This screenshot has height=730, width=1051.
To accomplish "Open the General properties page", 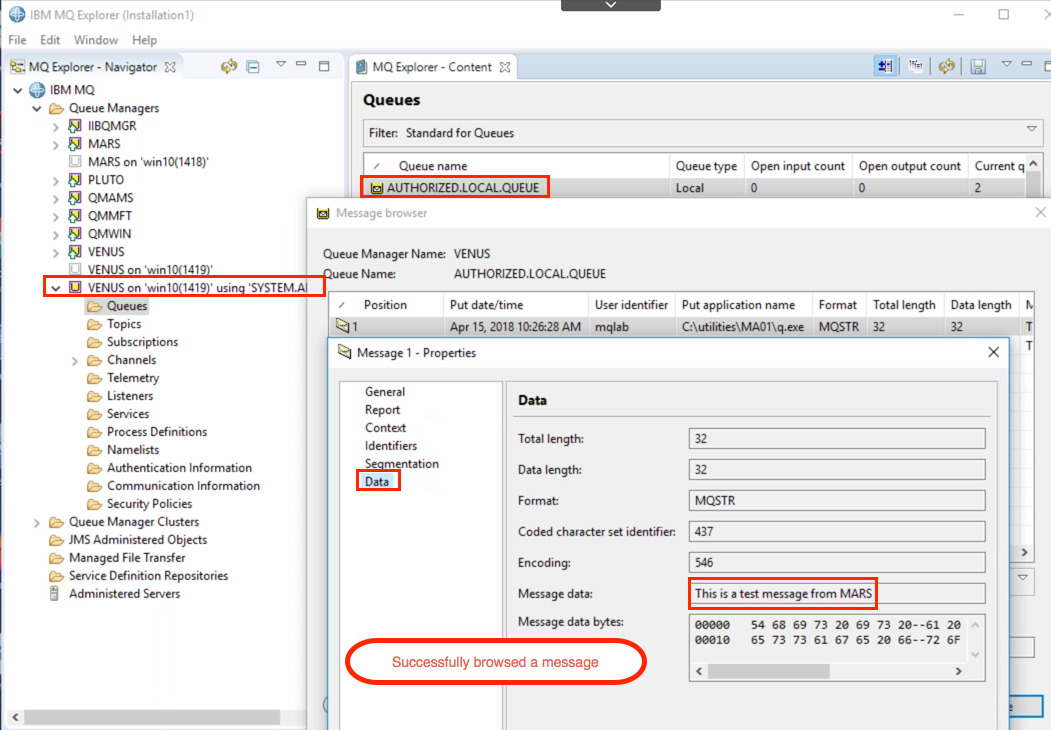I will [385, 392].
